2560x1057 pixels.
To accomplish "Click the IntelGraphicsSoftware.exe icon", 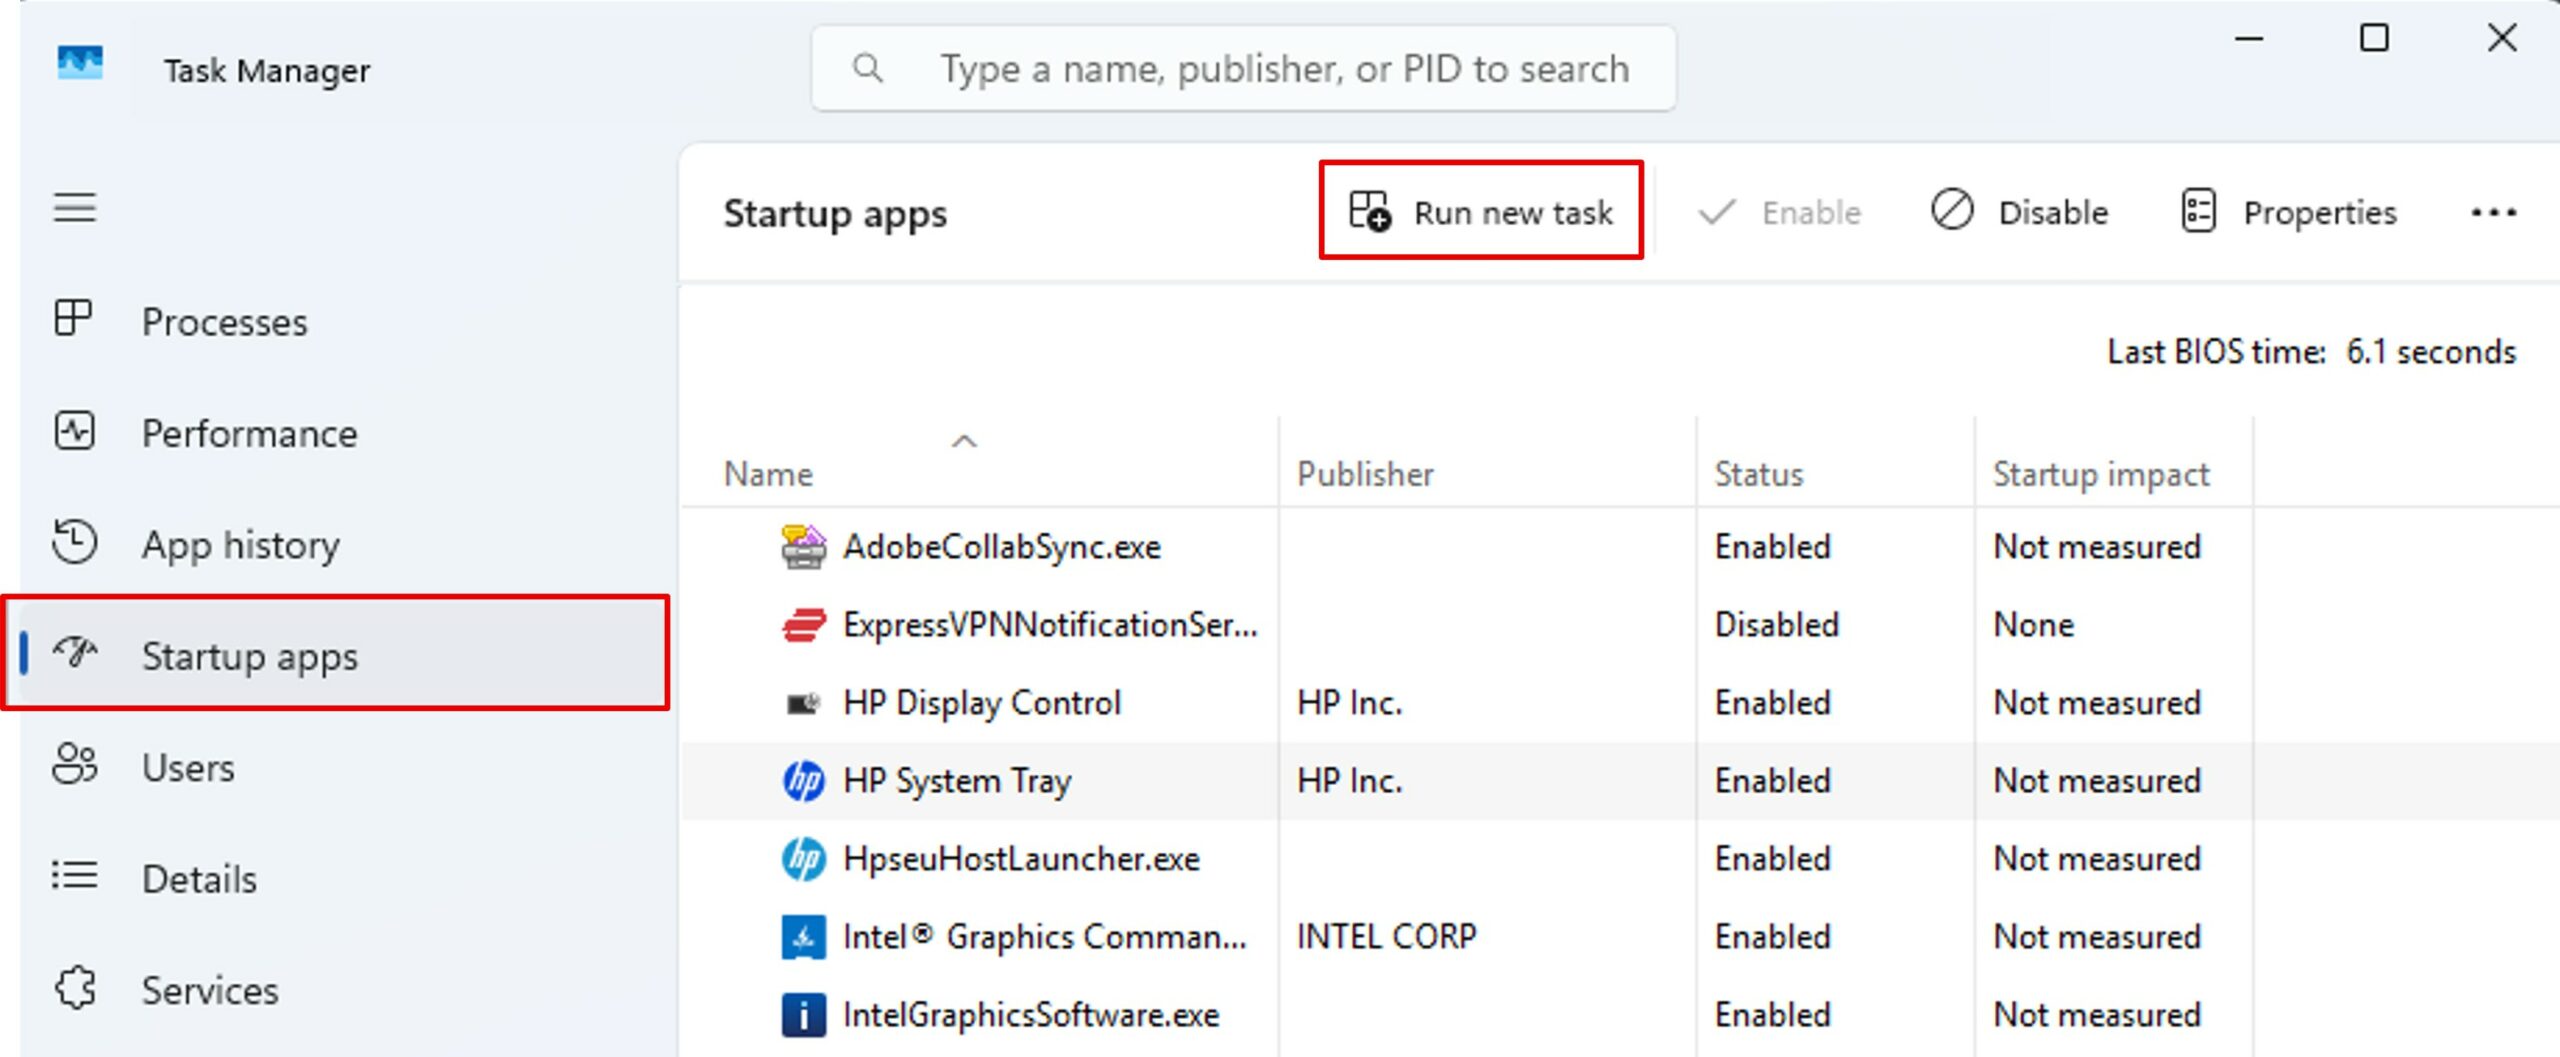I will (803, 1015).
